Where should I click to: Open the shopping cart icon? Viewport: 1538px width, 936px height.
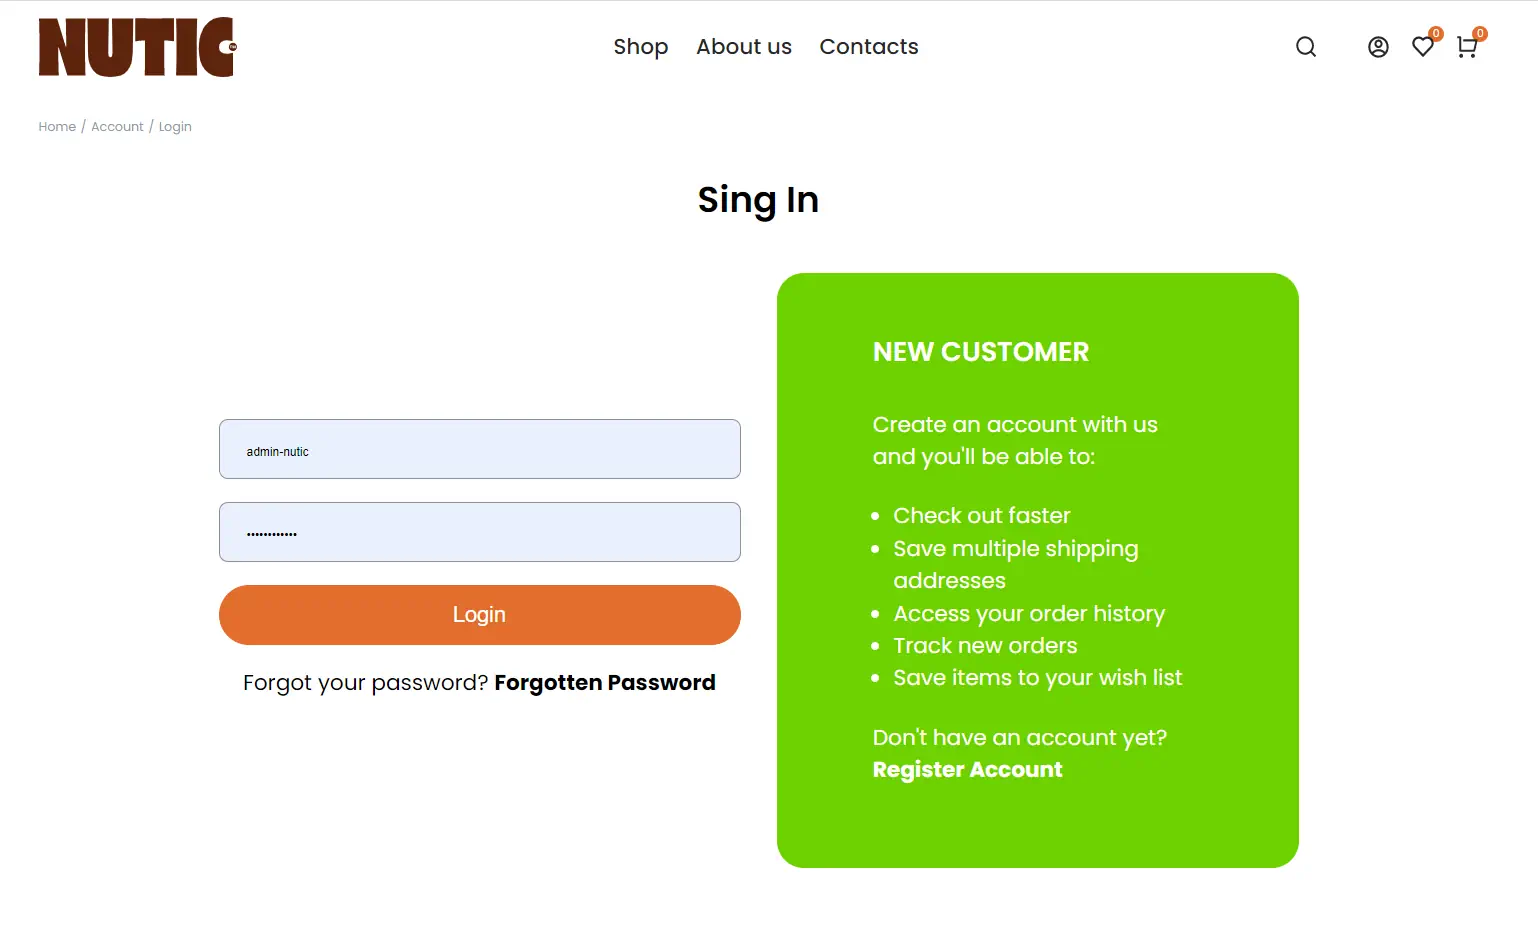coord(1466,48)
